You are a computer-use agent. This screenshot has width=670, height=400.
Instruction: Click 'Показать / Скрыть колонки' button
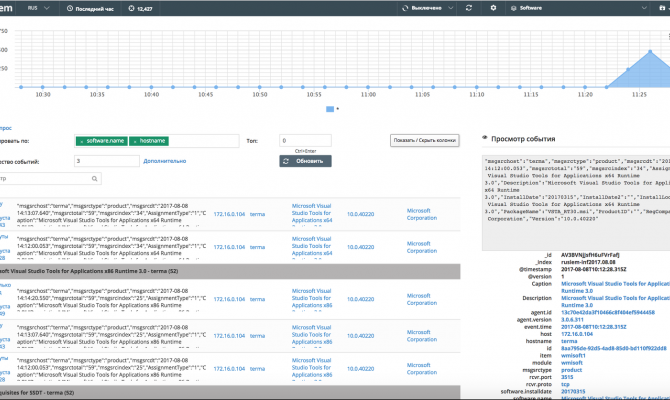(x=425, y=140)
